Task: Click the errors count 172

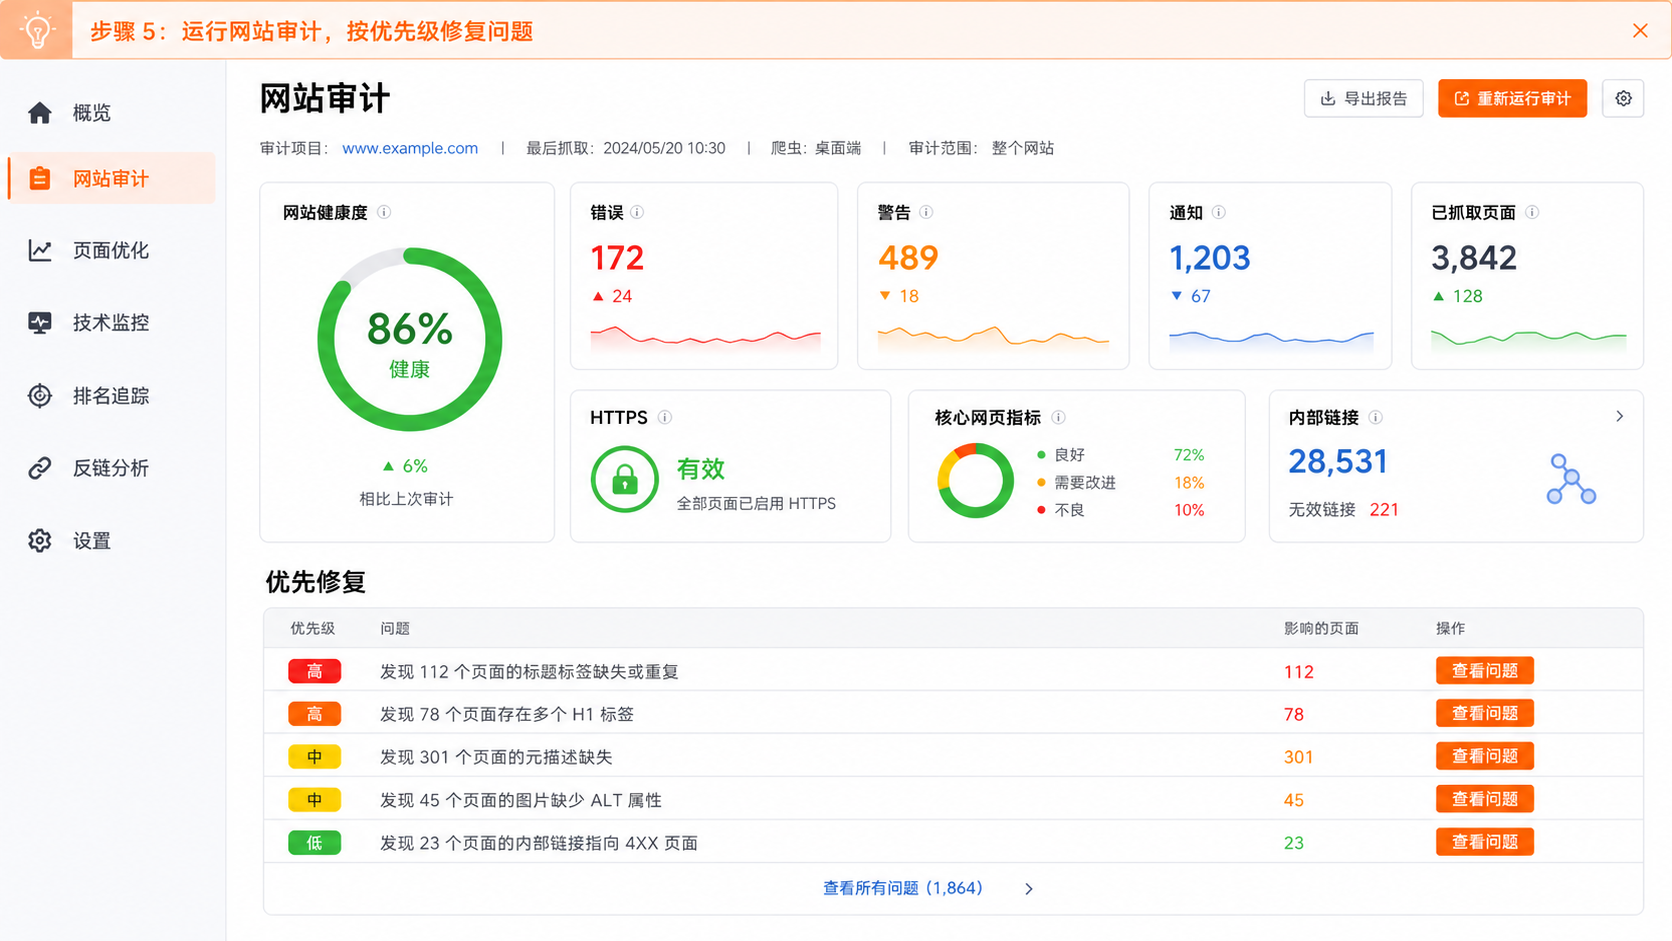Action: 617,258
